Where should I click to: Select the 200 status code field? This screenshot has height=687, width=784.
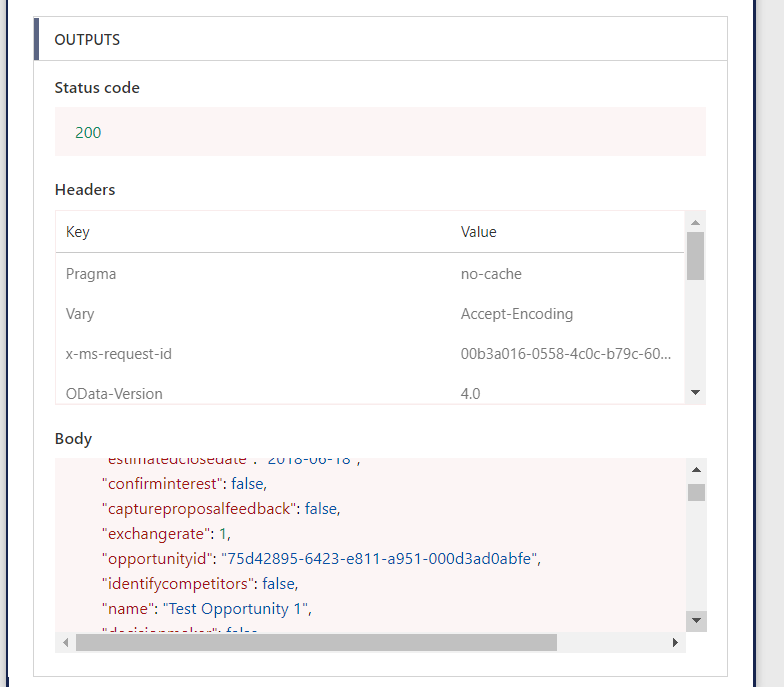[88, 133]
